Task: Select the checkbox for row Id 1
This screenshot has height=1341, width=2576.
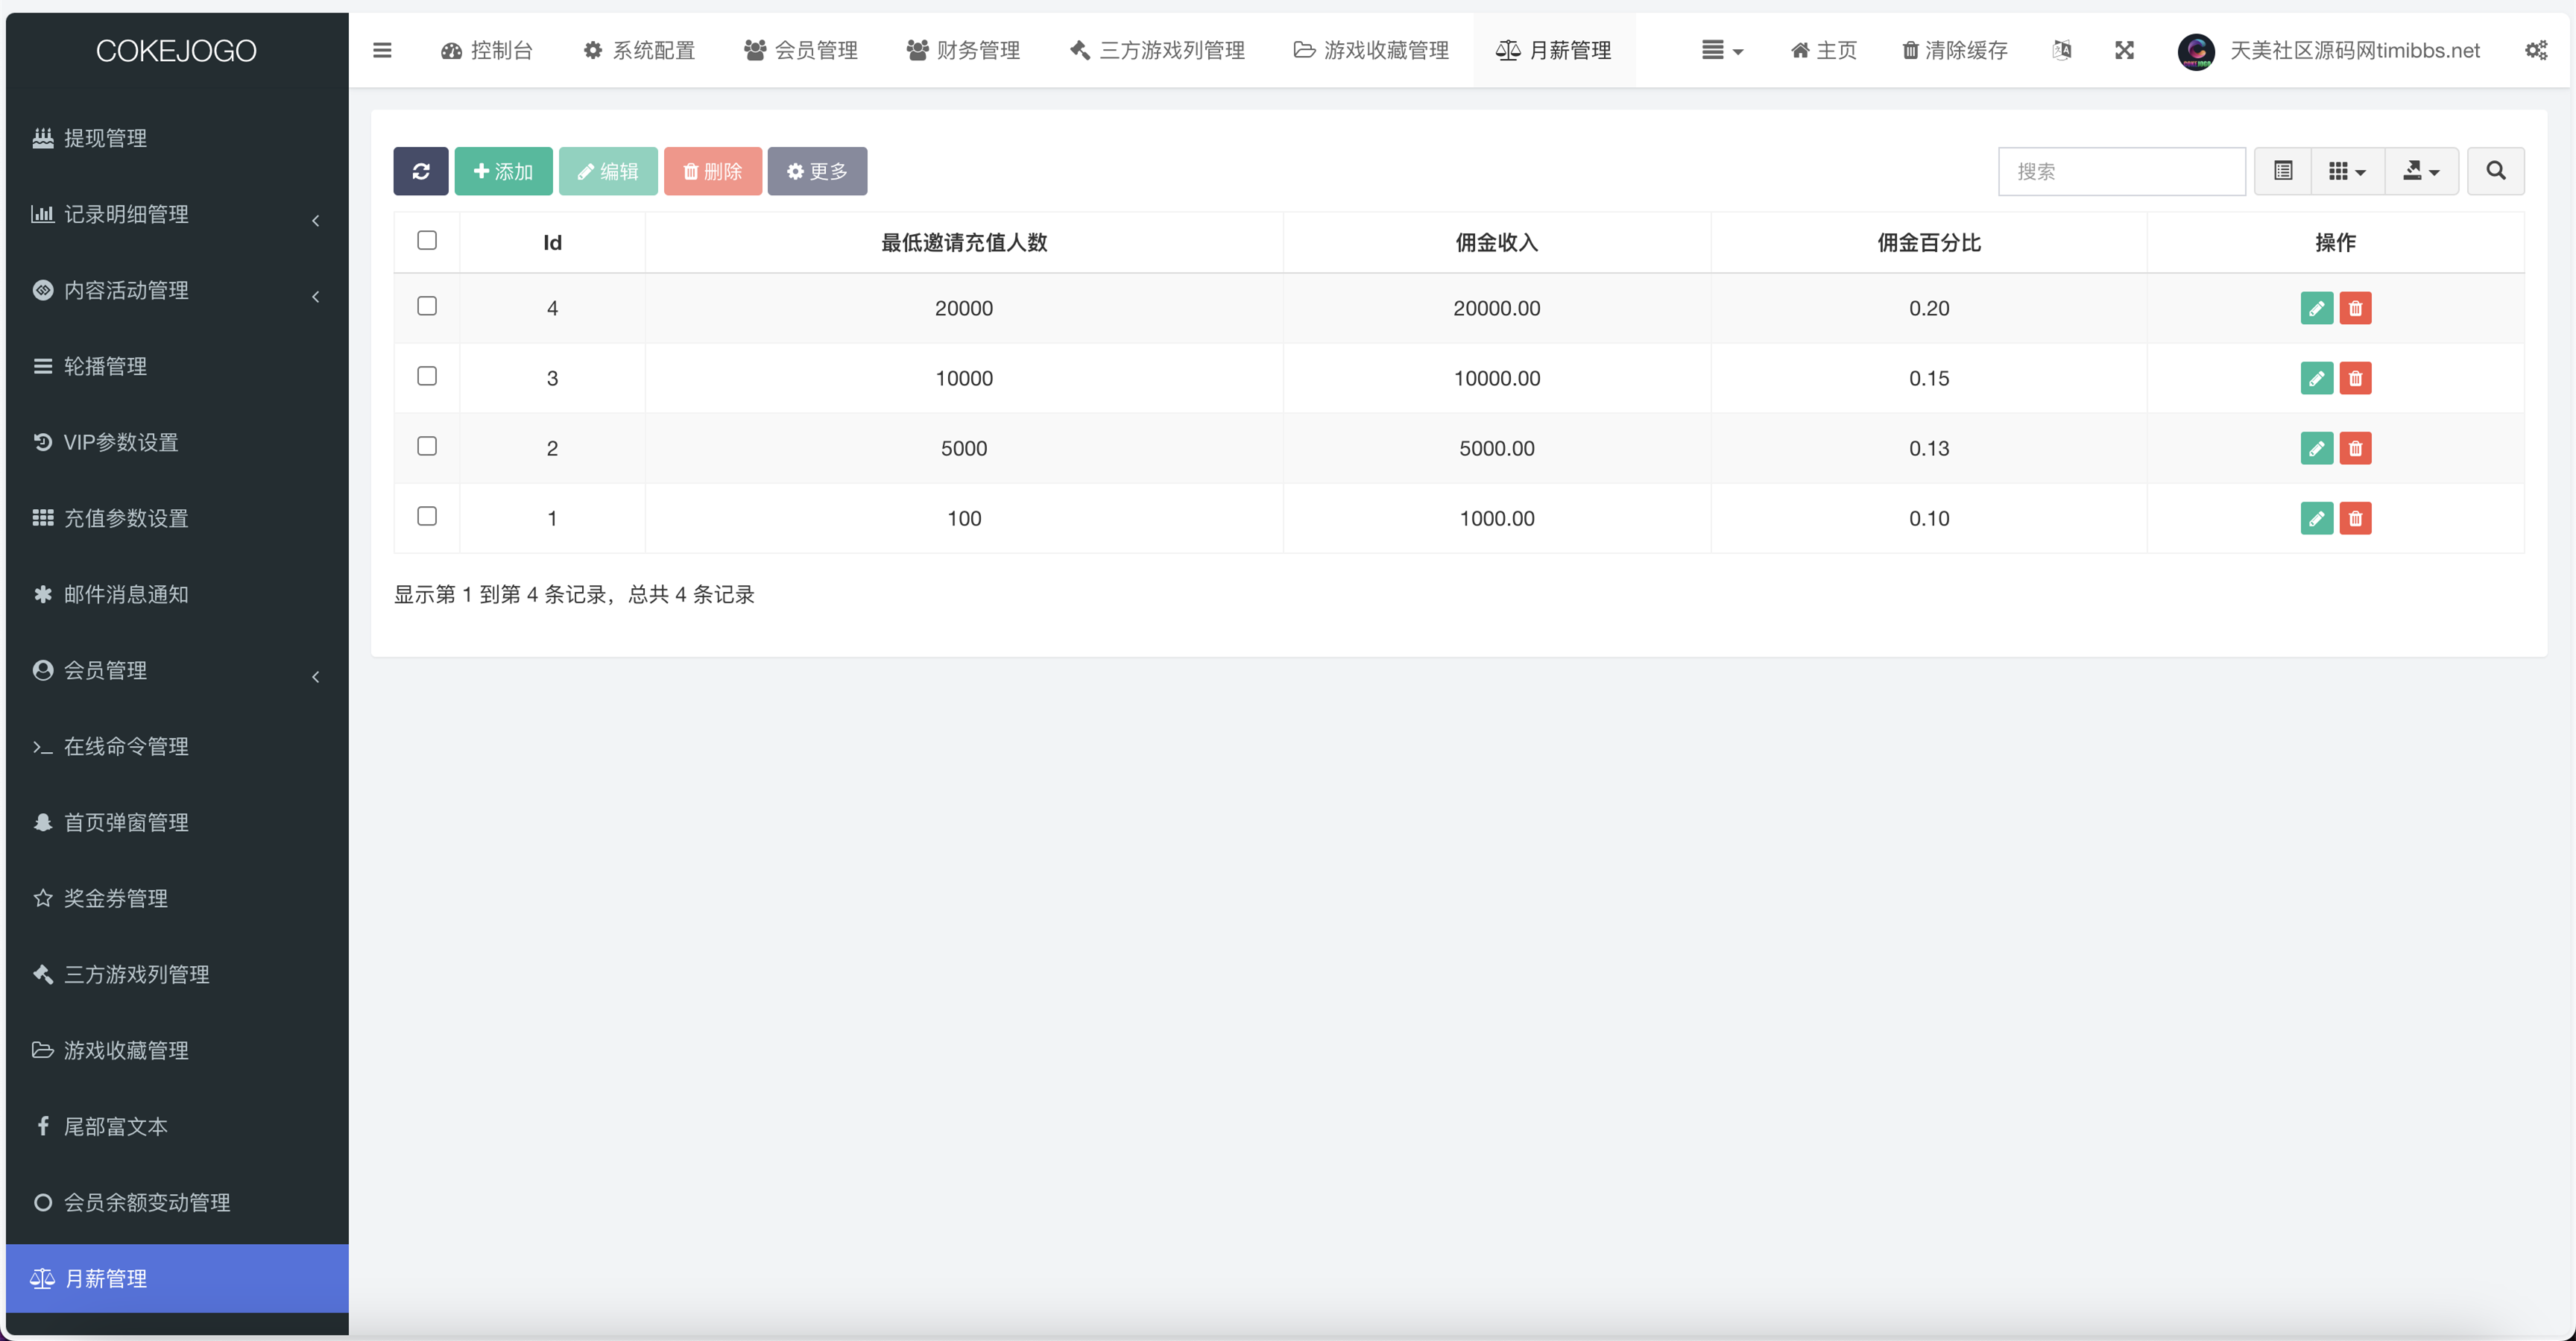Action: [x=427, y=516]
